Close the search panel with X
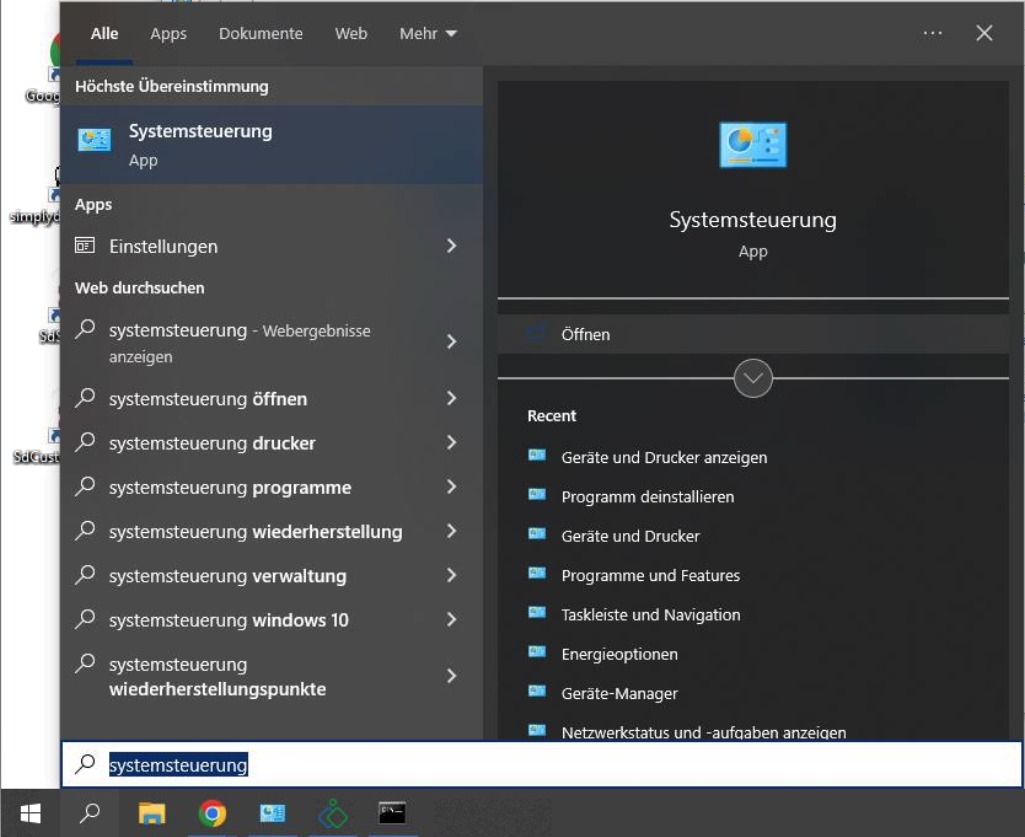The width and height of the screenshot is (1025, 837). (x=984, y=33)
